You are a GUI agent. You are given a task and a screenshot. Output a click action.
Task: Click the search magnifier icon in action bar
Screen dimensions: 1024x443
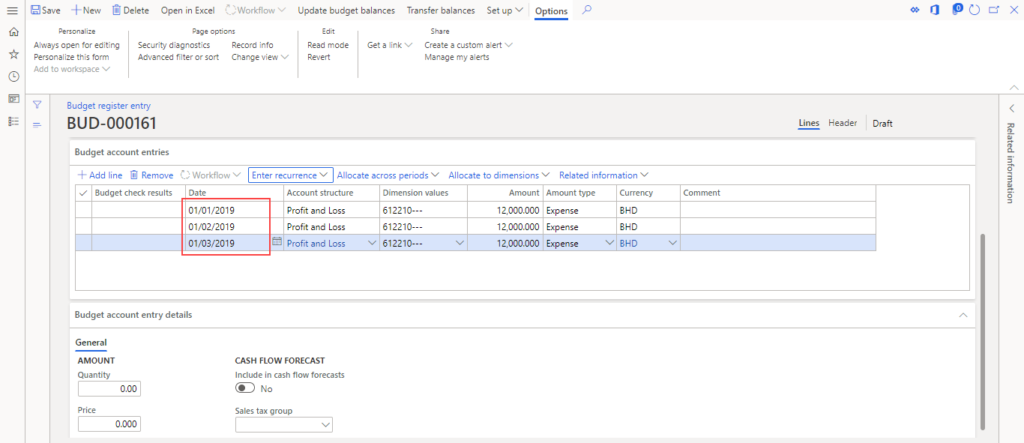tap(587, 9)
